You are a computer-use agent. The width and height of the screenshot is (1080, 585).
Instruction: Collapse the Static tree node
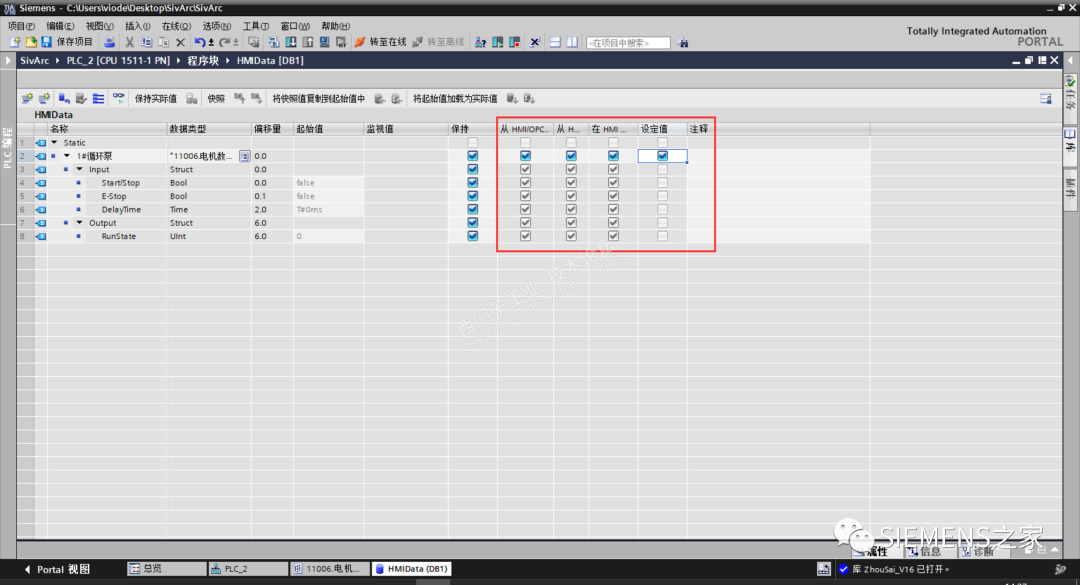click(x=54, y=143)
